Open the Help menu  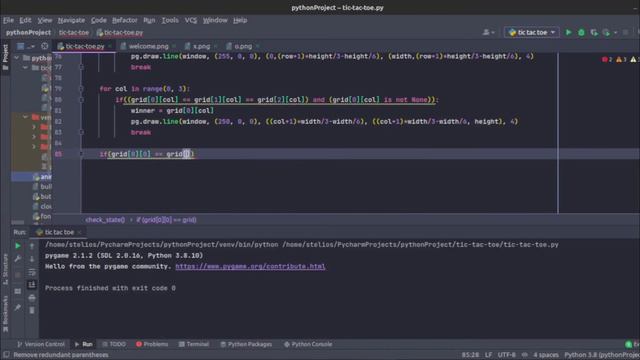click(x=240, y=20)
